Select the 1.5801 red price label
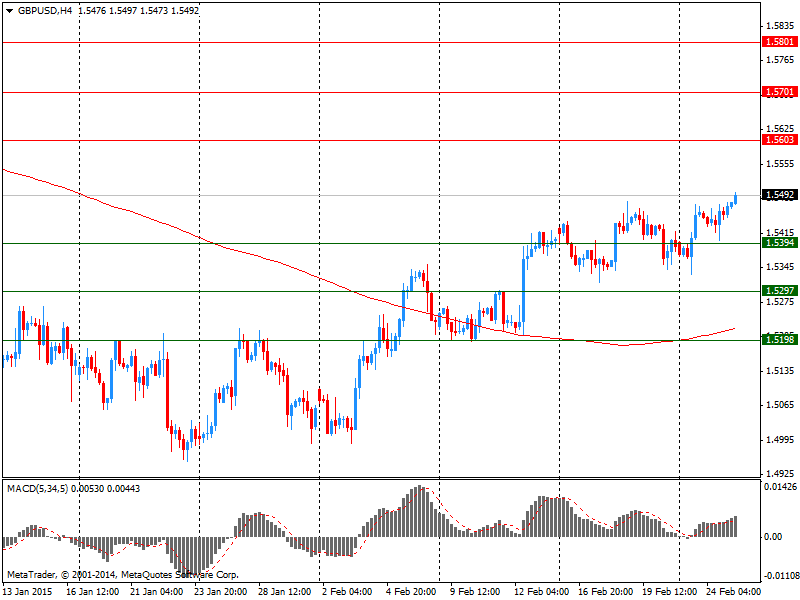 [780, 42]
